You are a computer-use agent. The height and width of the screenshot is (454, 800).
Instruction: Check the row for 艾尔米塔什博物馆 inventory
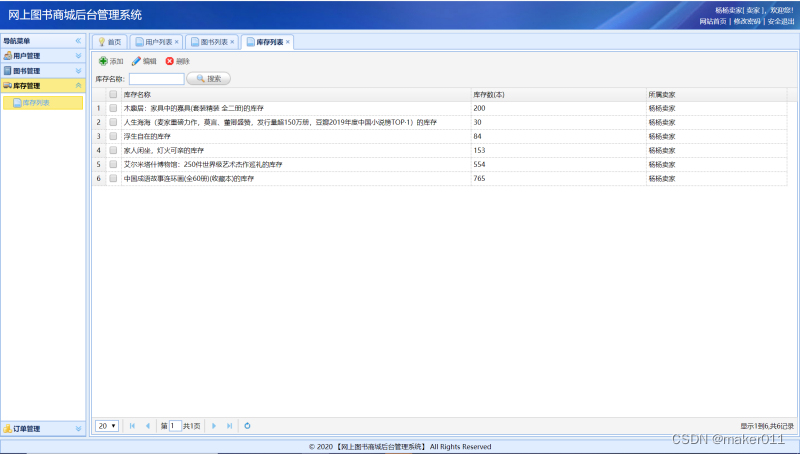coord(113,164)
